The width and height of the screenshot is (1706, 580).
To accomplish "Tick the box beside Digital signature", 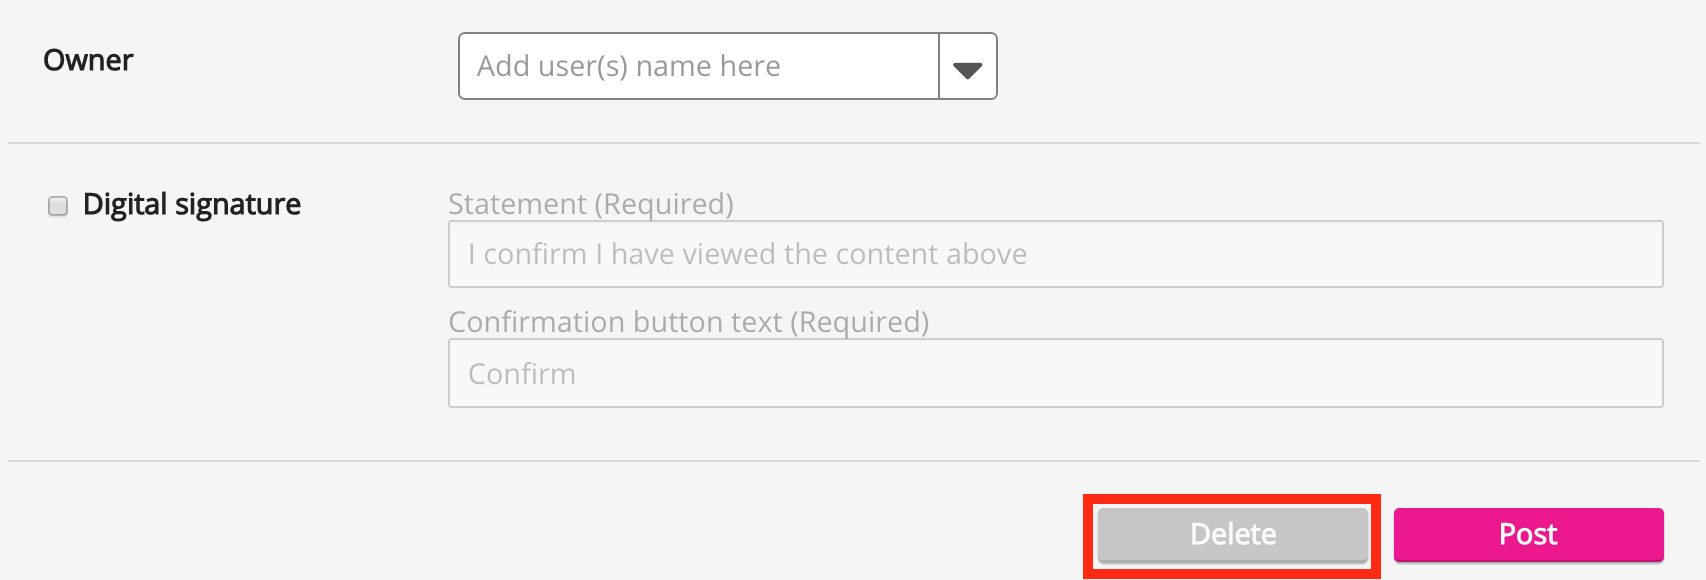I will [x=58, y=206].
